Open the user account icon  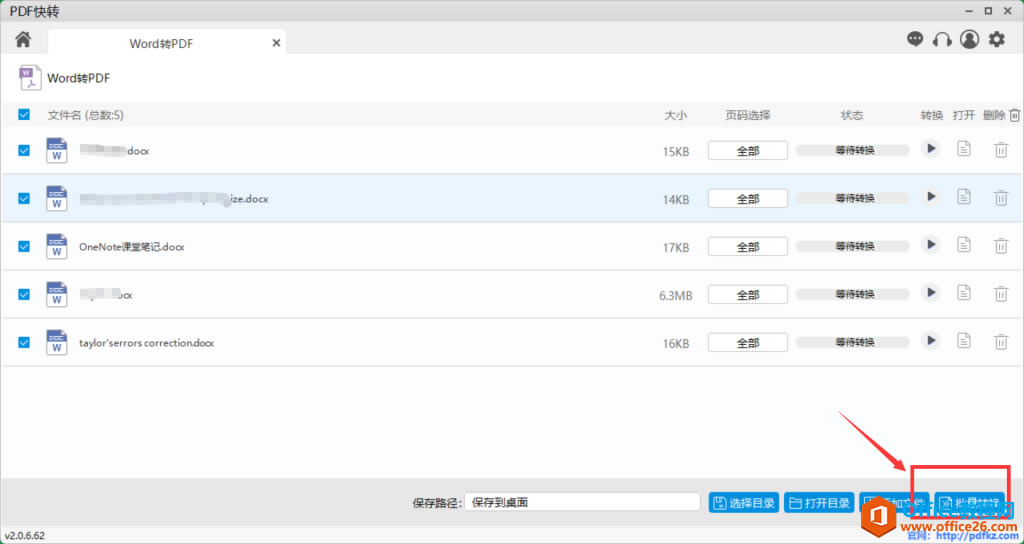pyautogui.click(x=969, y=39)
